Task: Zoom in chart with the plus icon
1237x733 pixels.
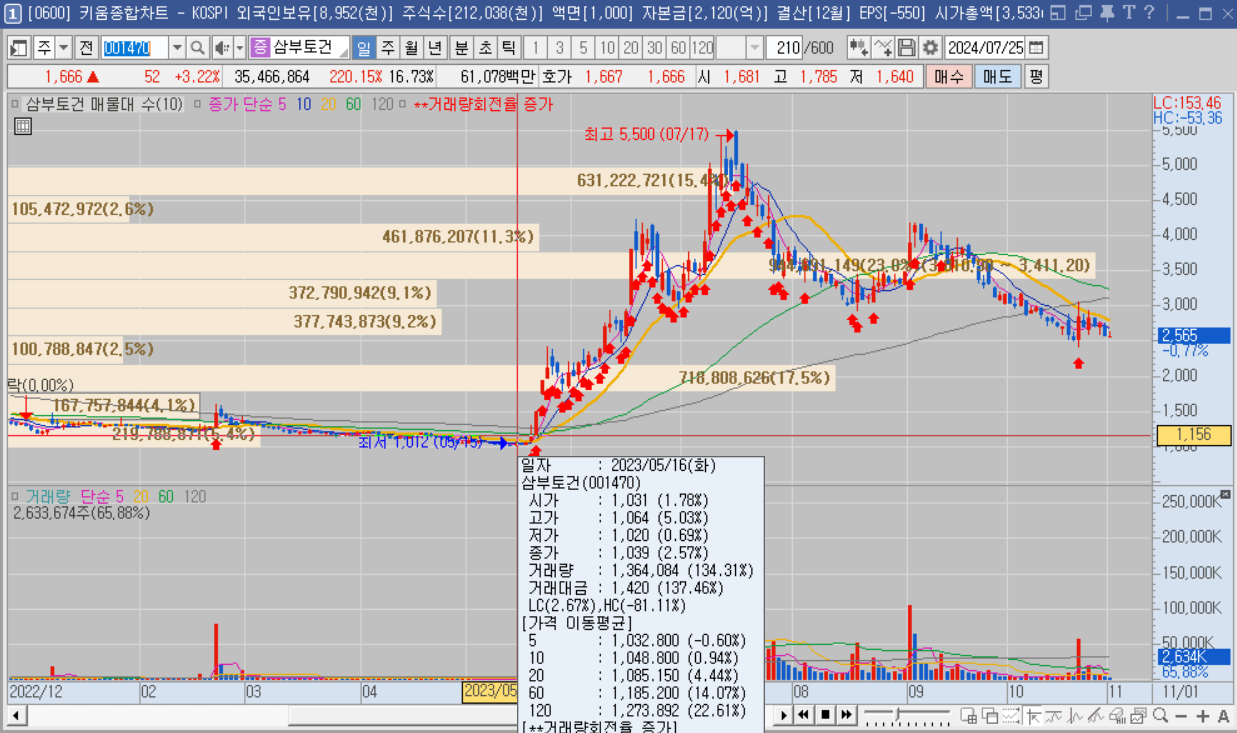Action: pyautogui.click(x=1203, y=716)
